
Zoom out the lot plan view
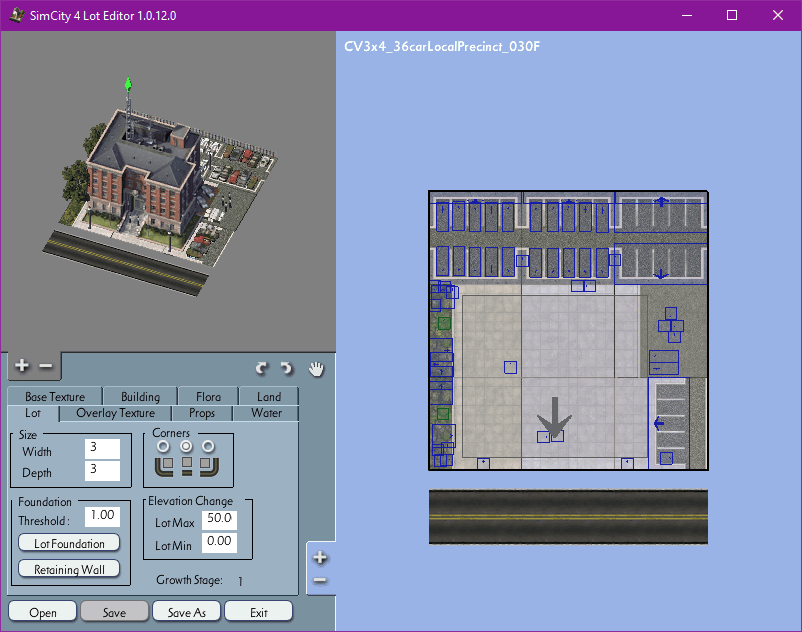tap(320, 580)
